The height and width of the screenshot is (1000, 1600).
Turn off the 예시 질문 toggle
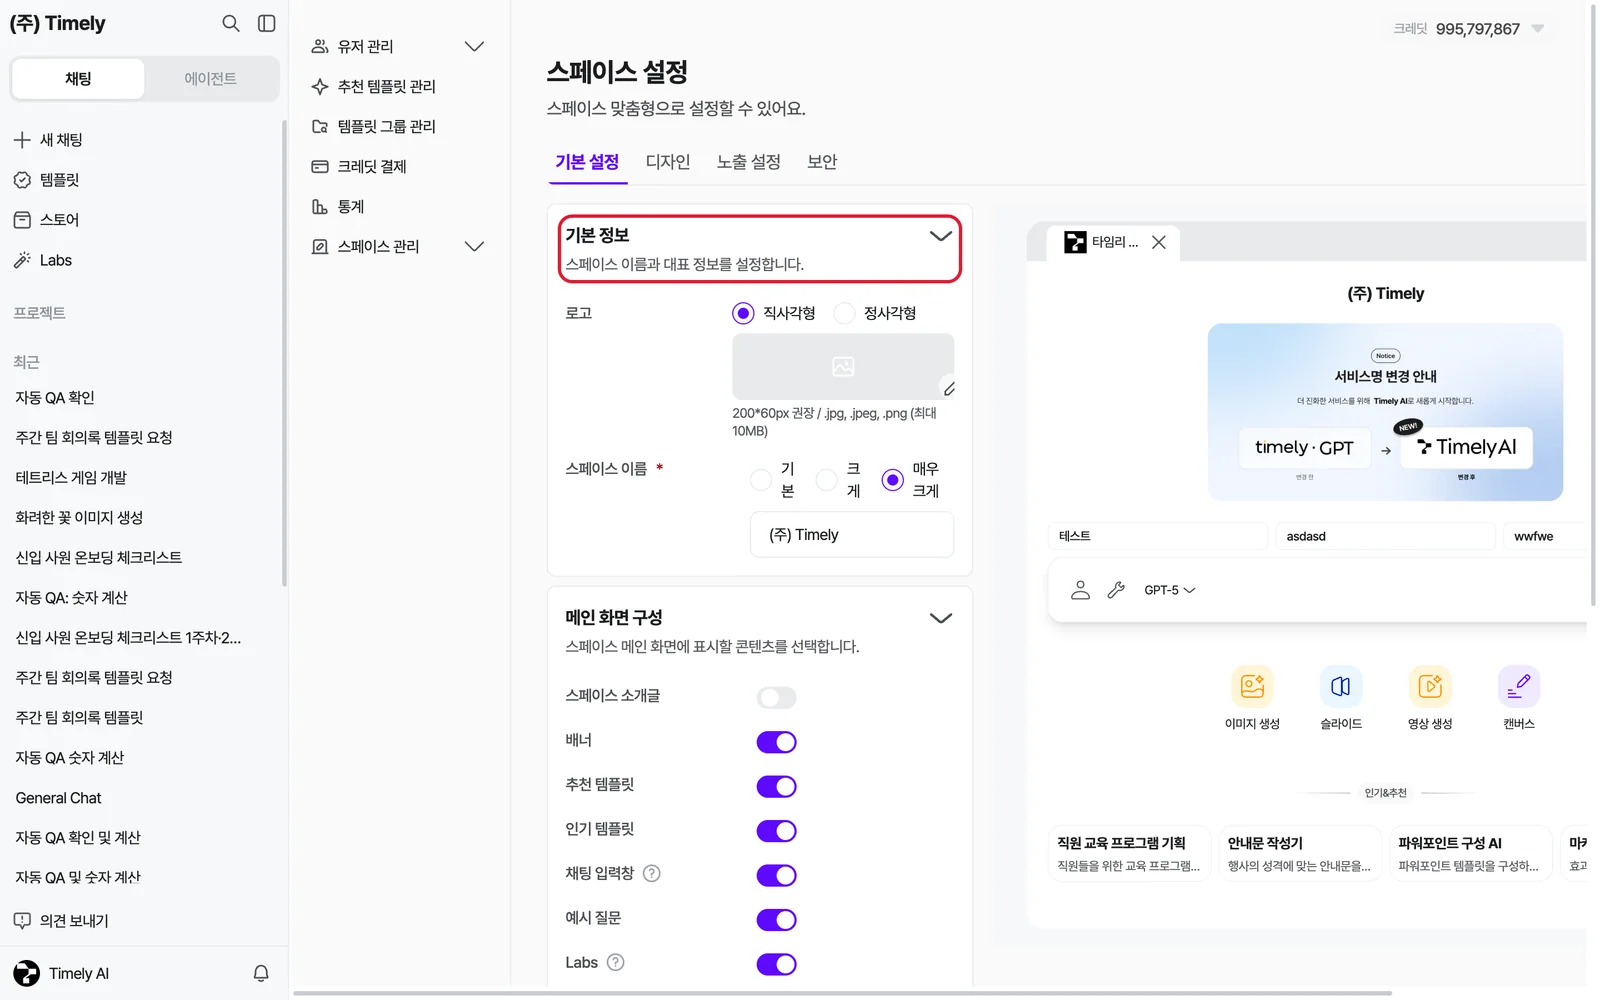click(776, 919)
